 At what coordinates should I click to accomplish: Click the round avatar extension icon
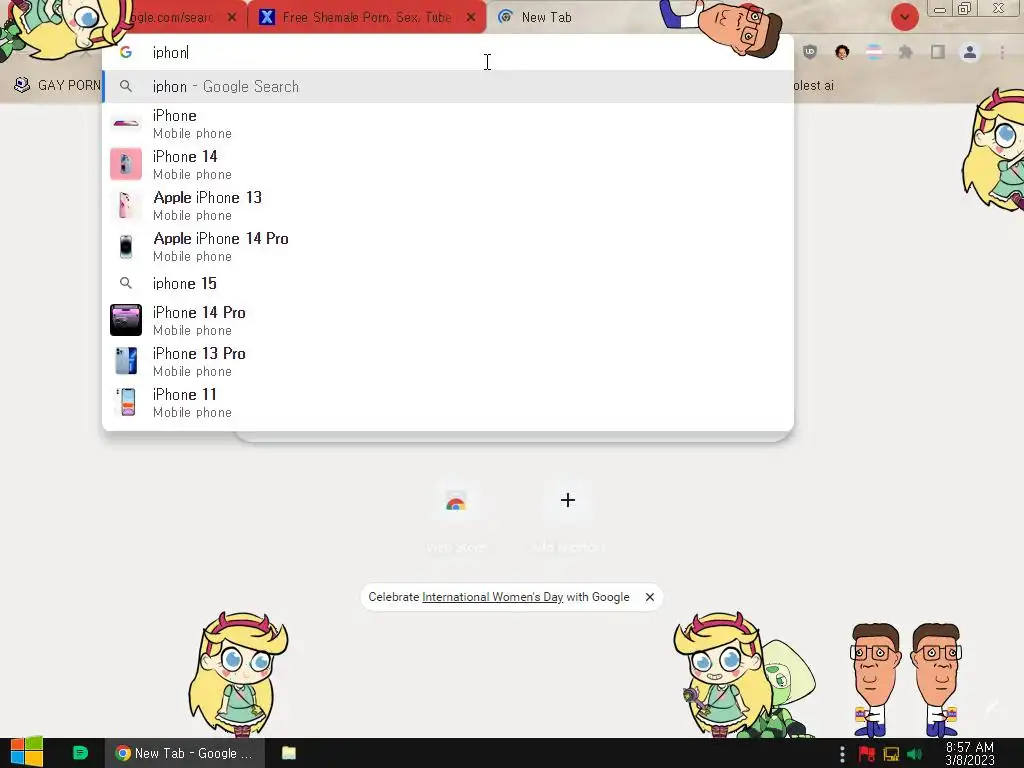tap(842, 52)
